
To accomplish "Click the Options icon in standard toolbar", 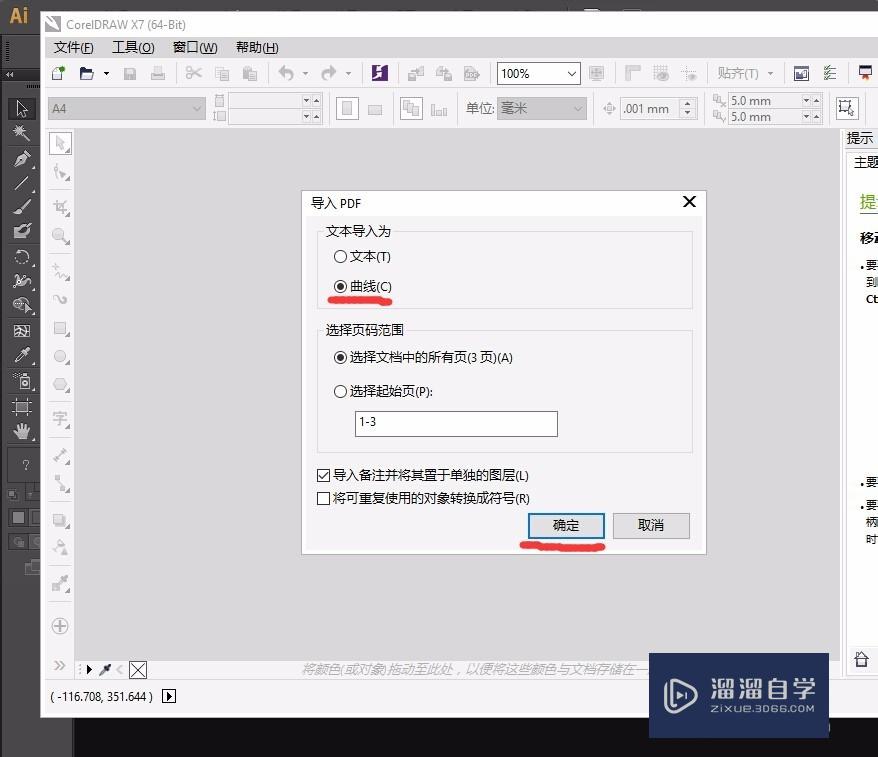I will tap(830, 73).
